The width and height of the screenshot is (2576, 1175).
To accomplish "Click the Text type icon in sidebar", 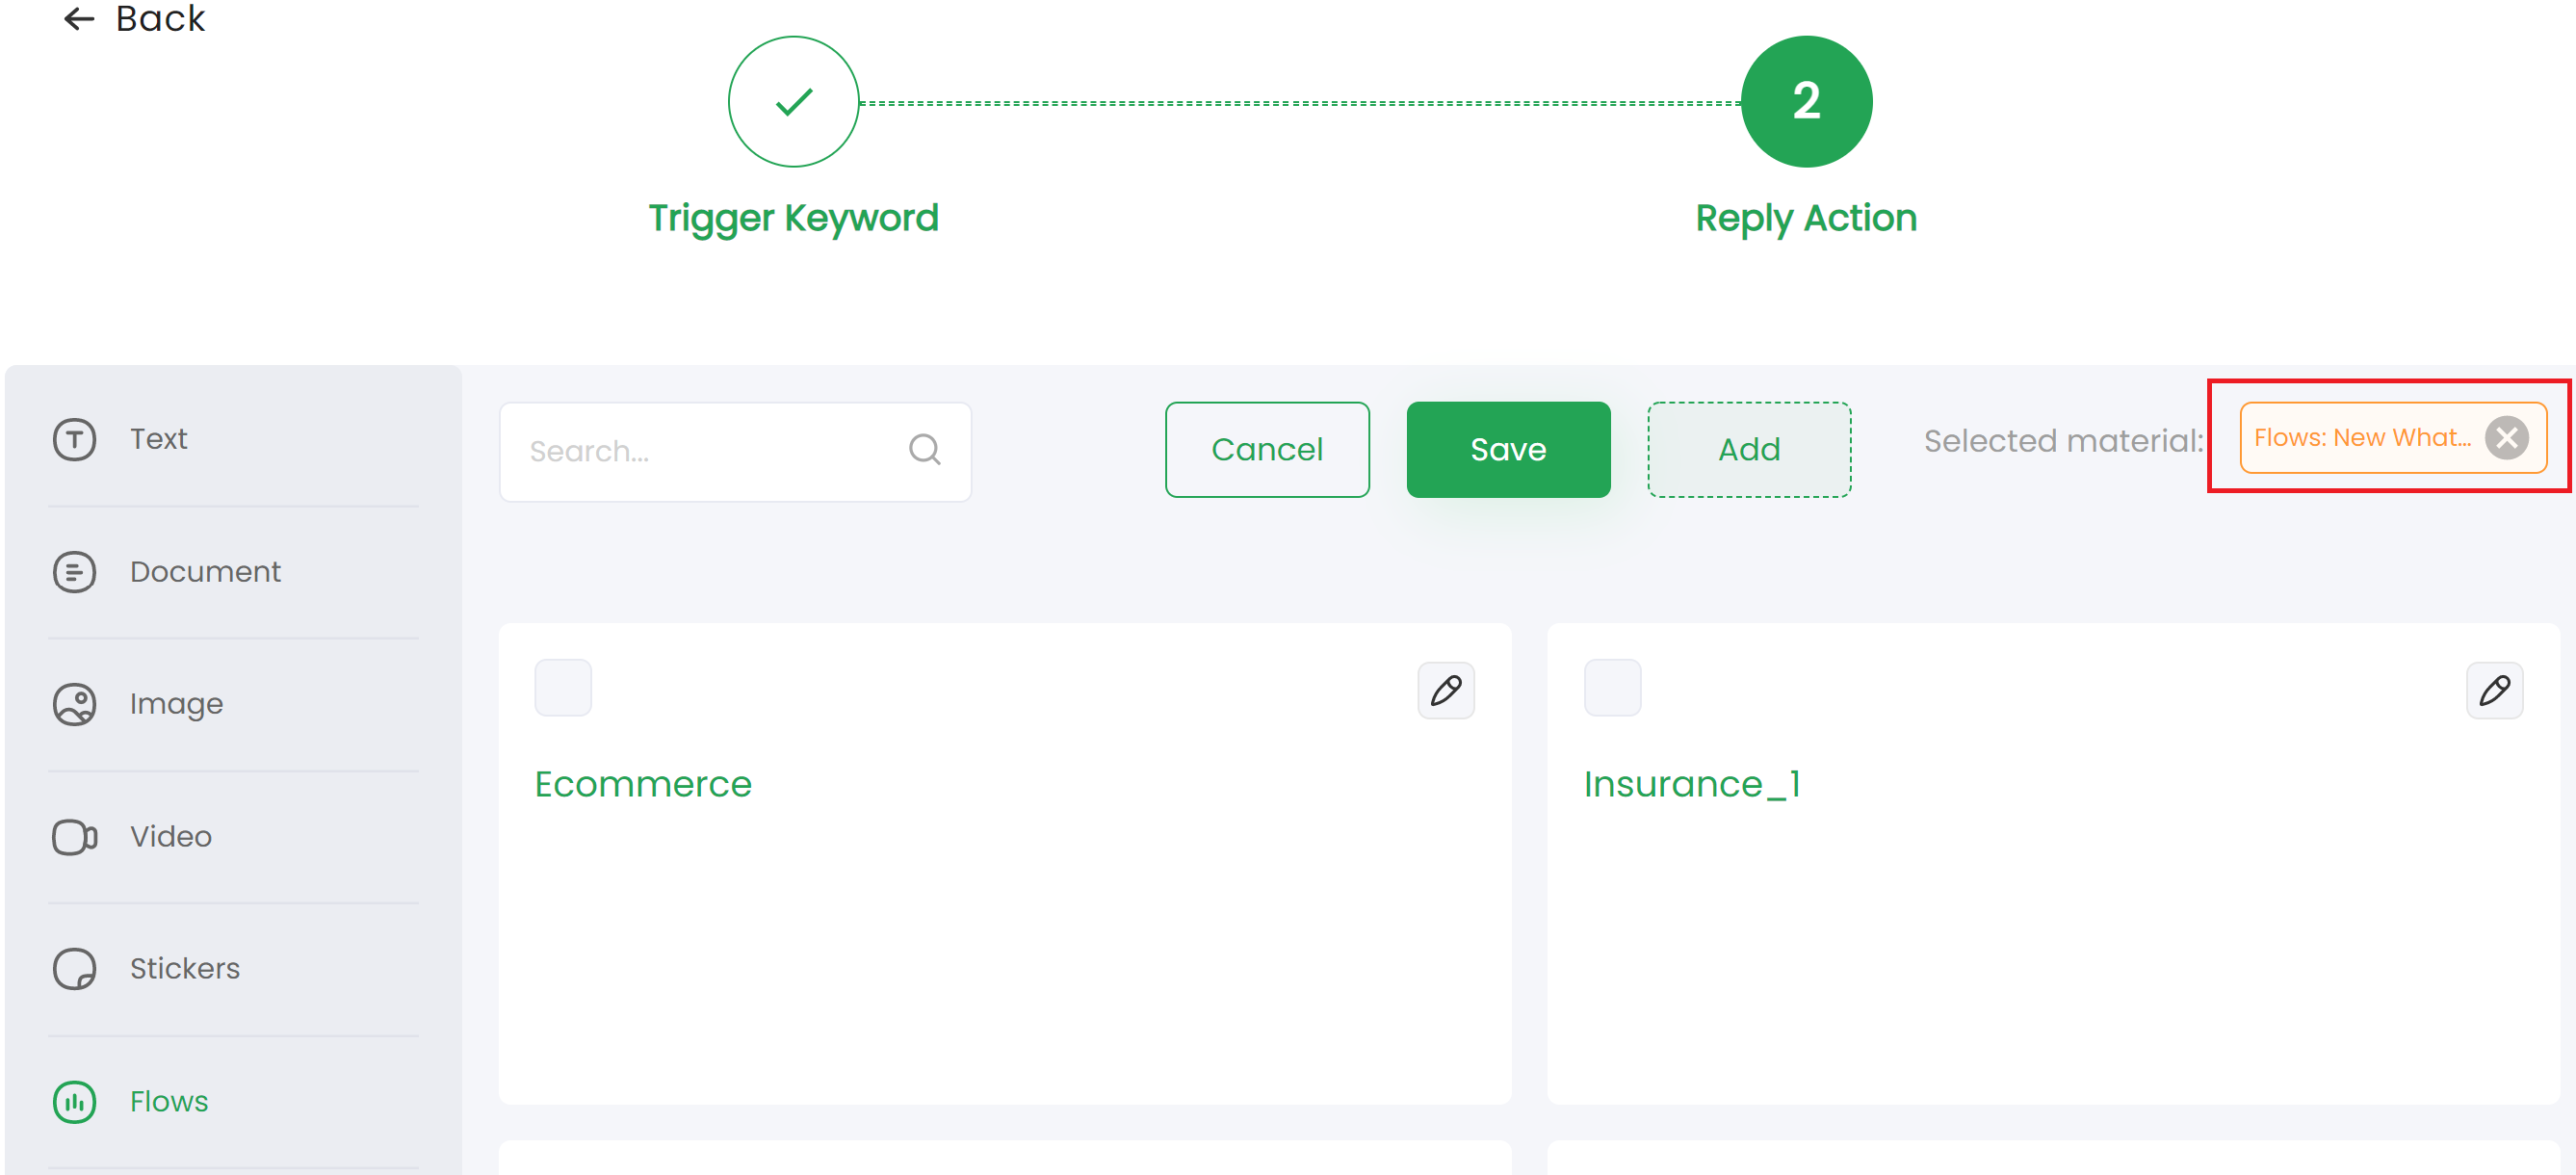I will point(74,439).
